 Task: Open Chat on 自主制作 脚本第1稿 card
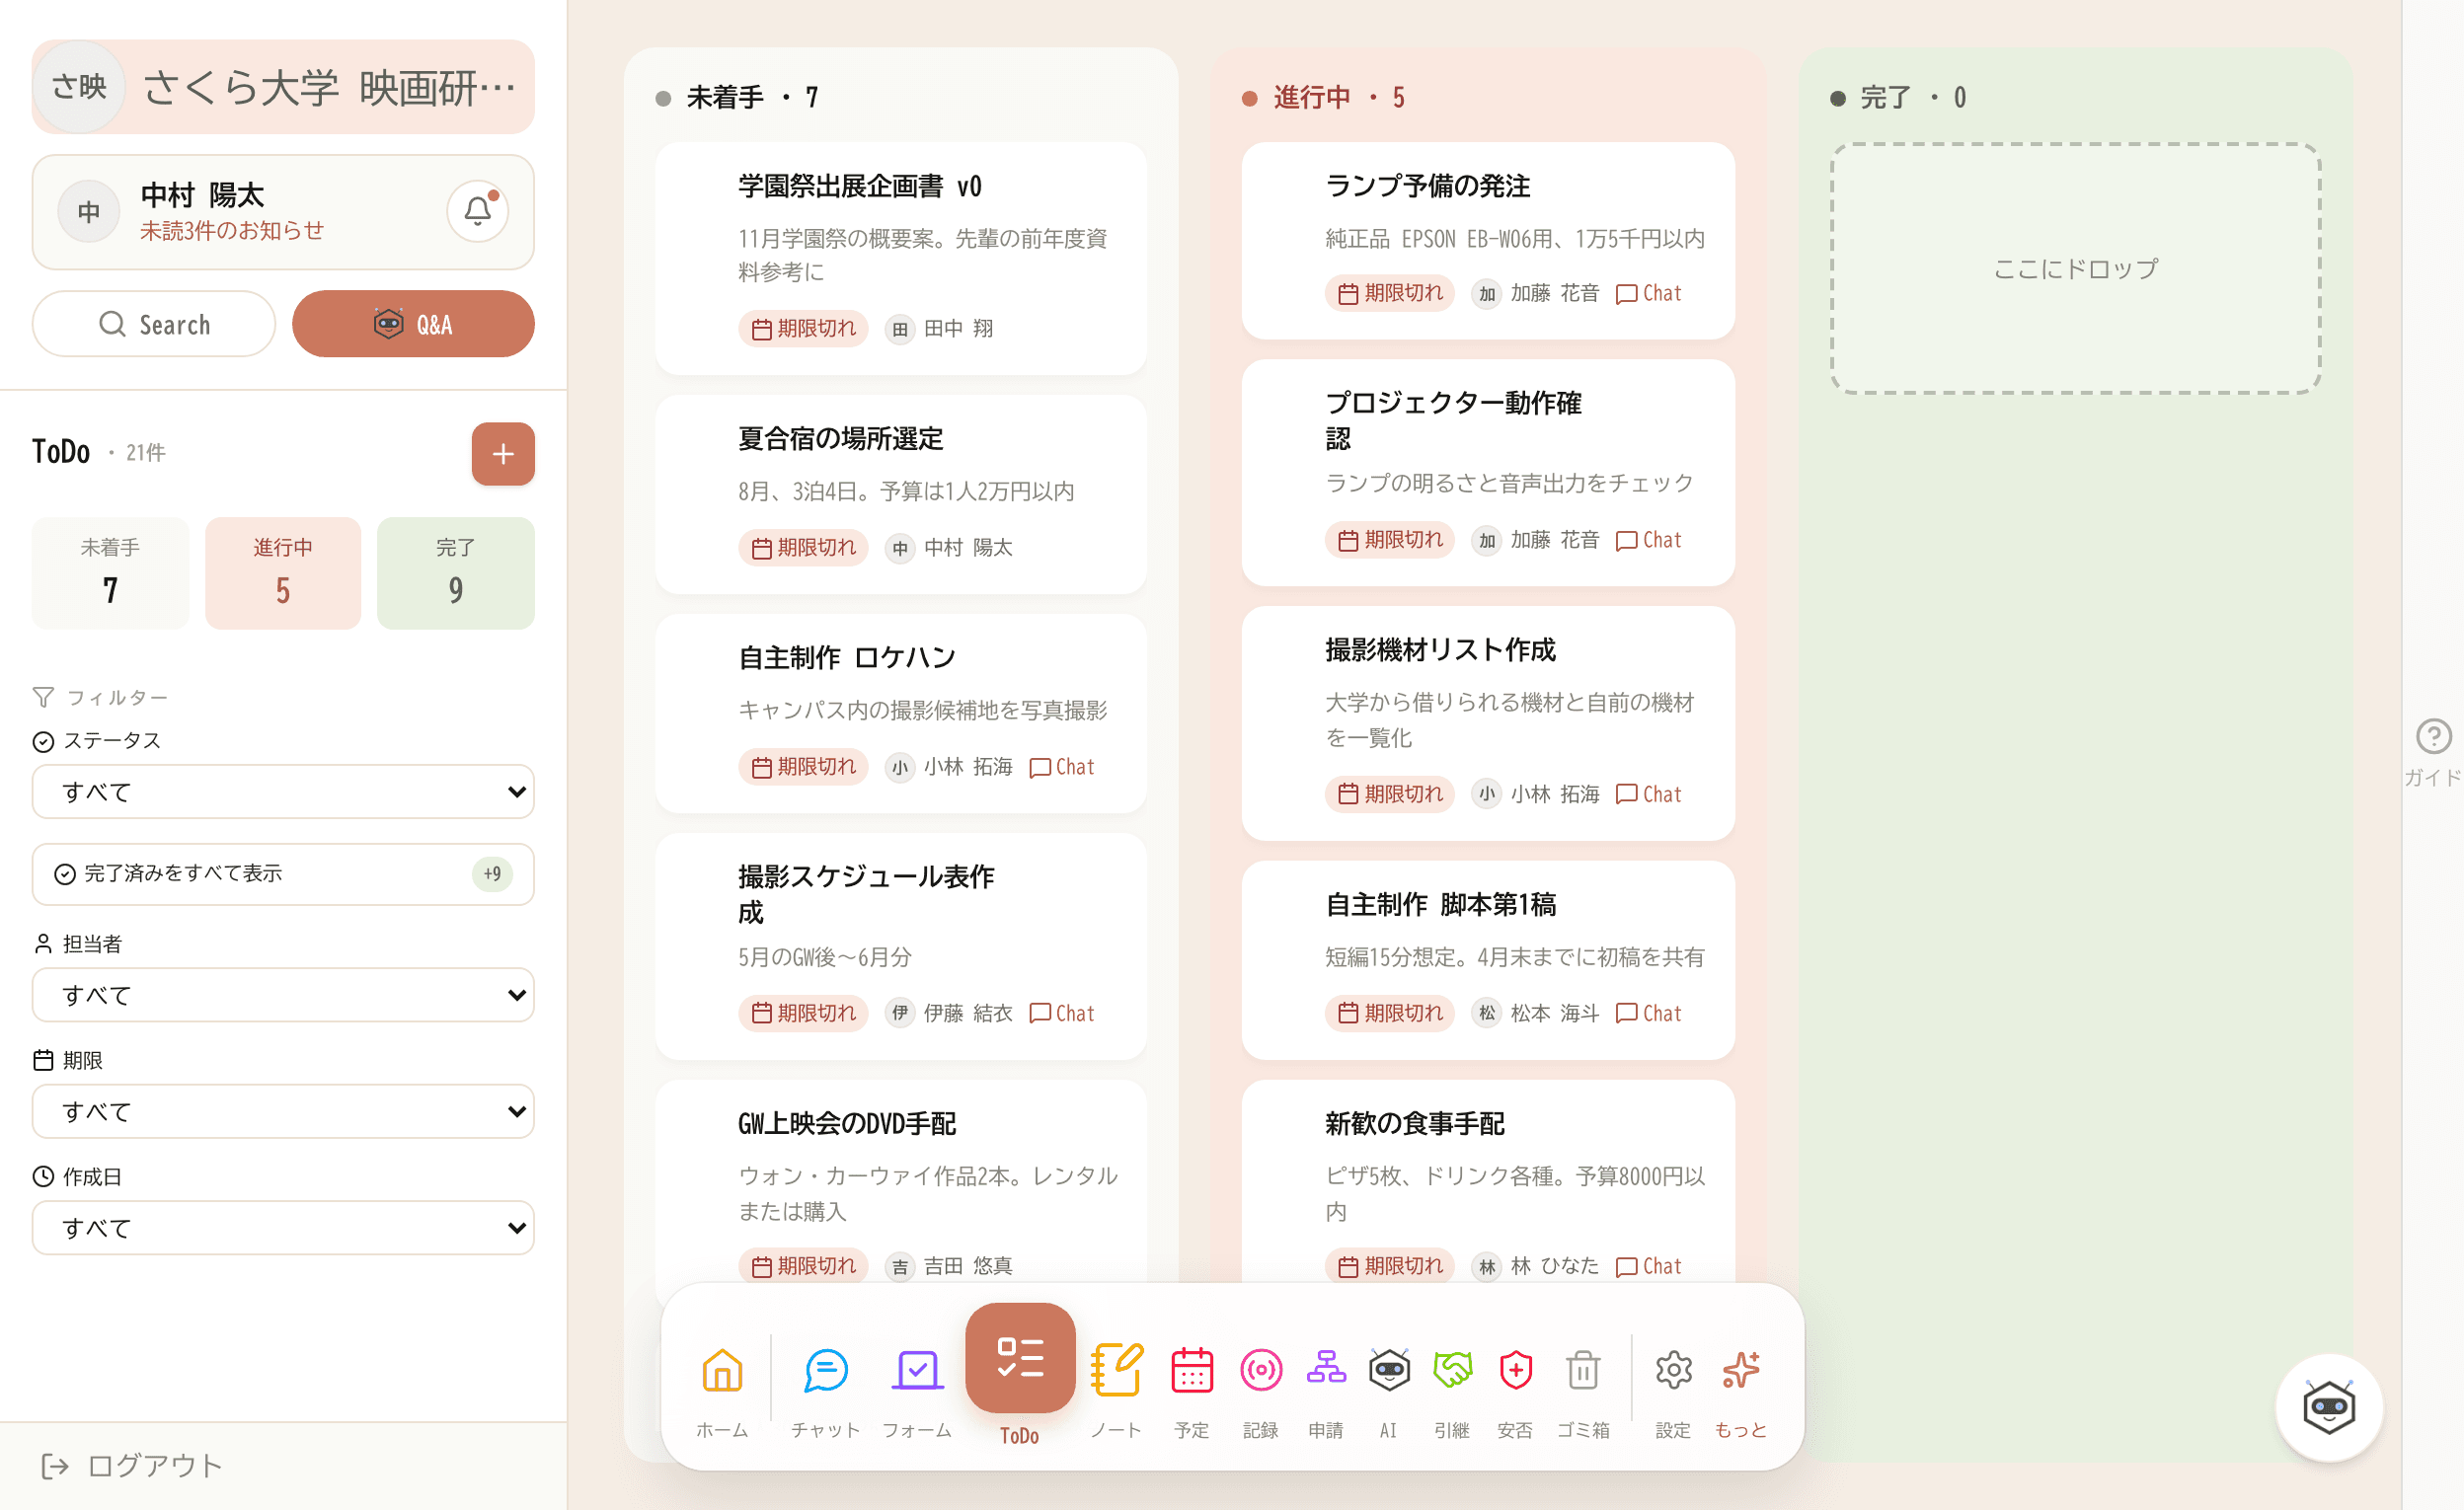(x=1649, y=1013)
